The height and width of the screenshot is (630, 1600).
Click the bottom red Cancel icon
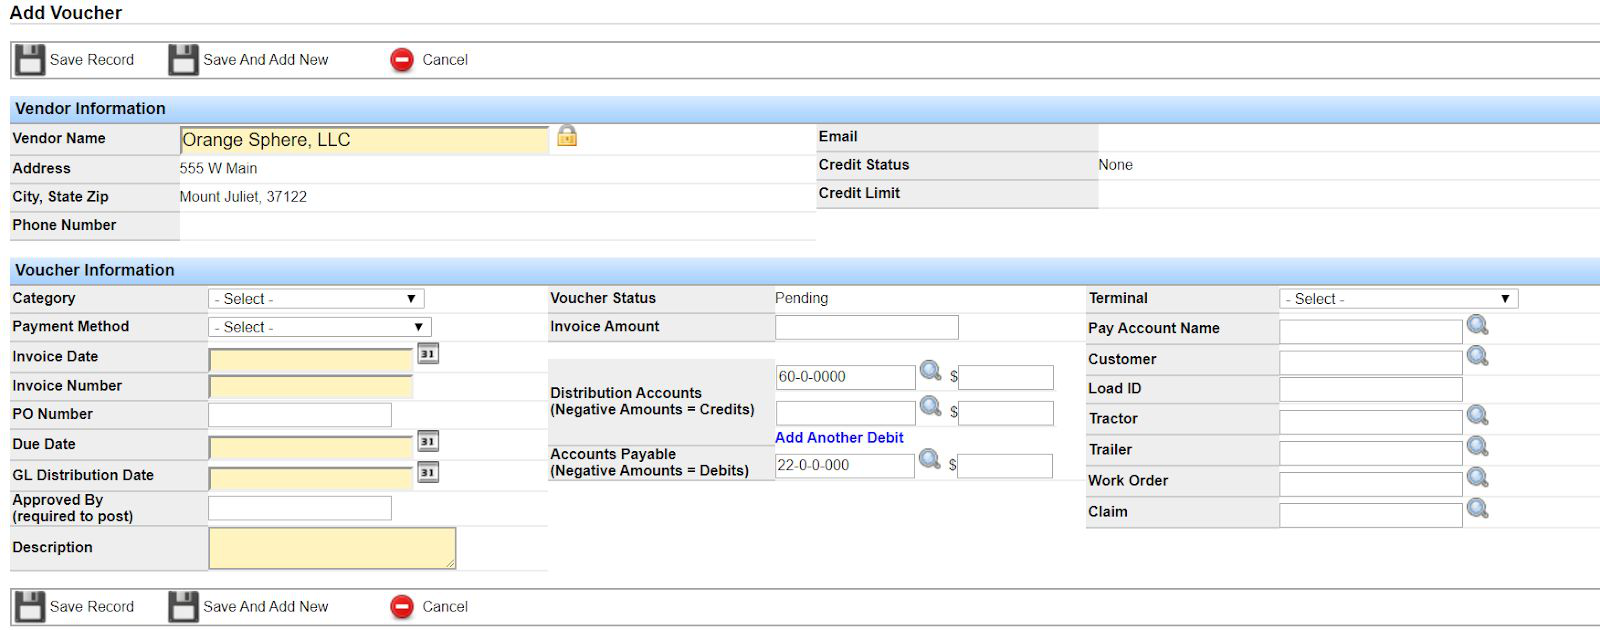(402, 607)
